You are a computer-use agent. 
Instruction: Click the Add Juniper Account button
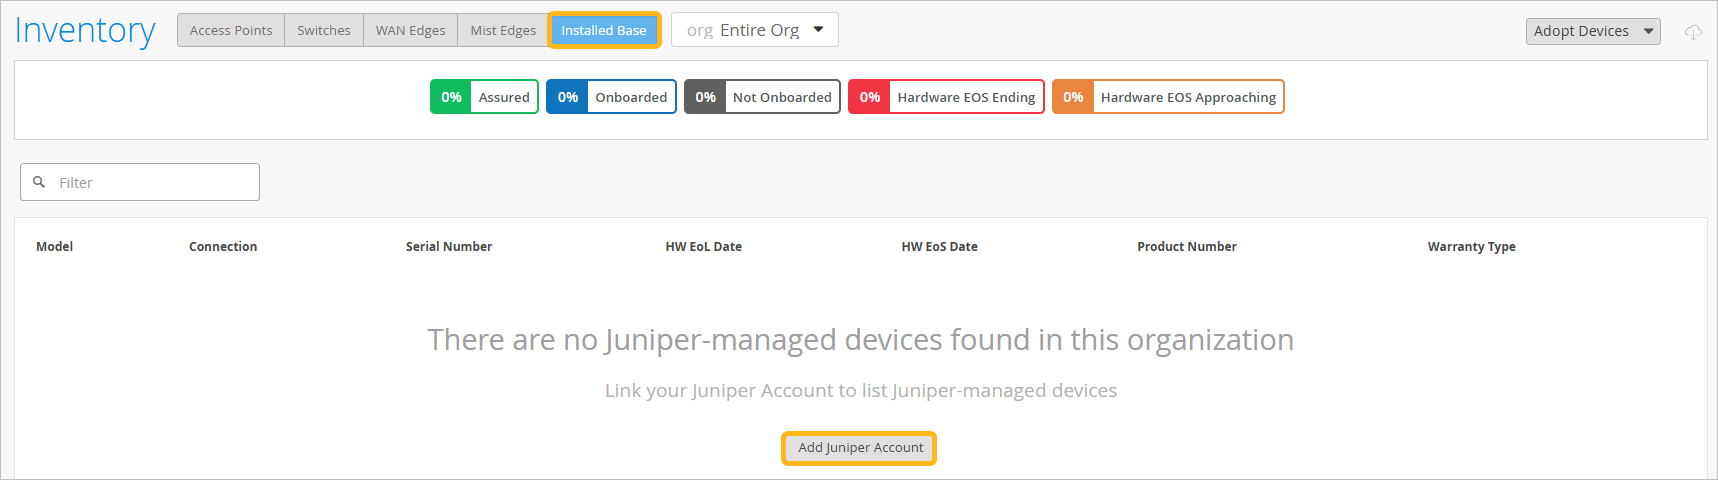coord(860,448)
